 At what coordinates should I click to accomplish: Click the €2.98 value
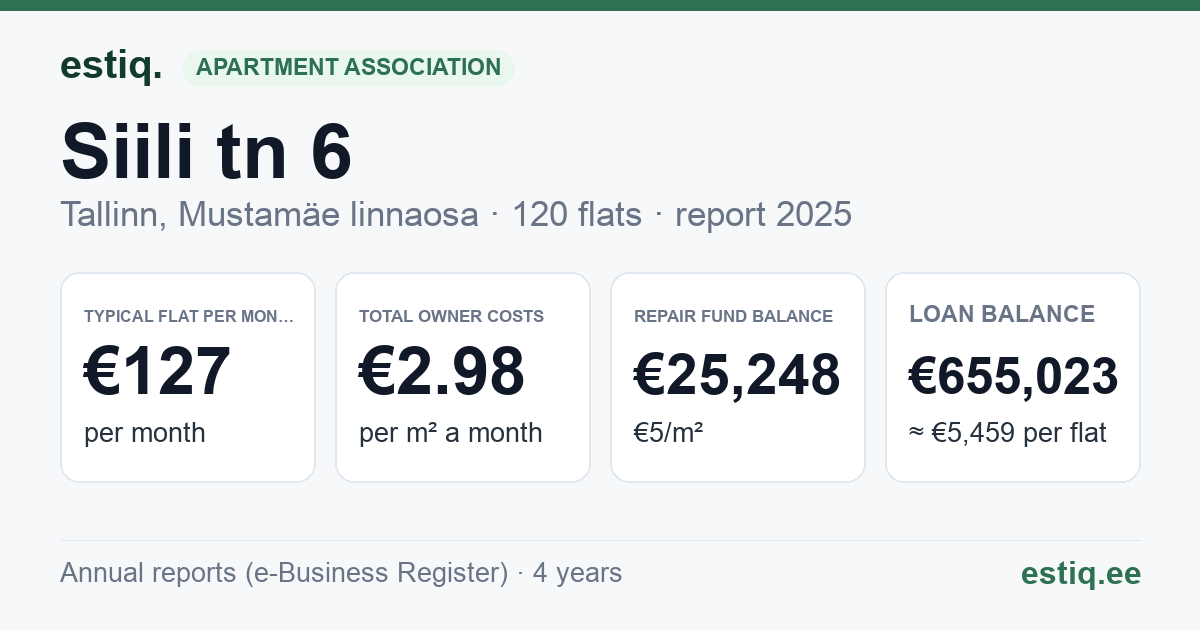pyautogui.click(x=441, y=372)
